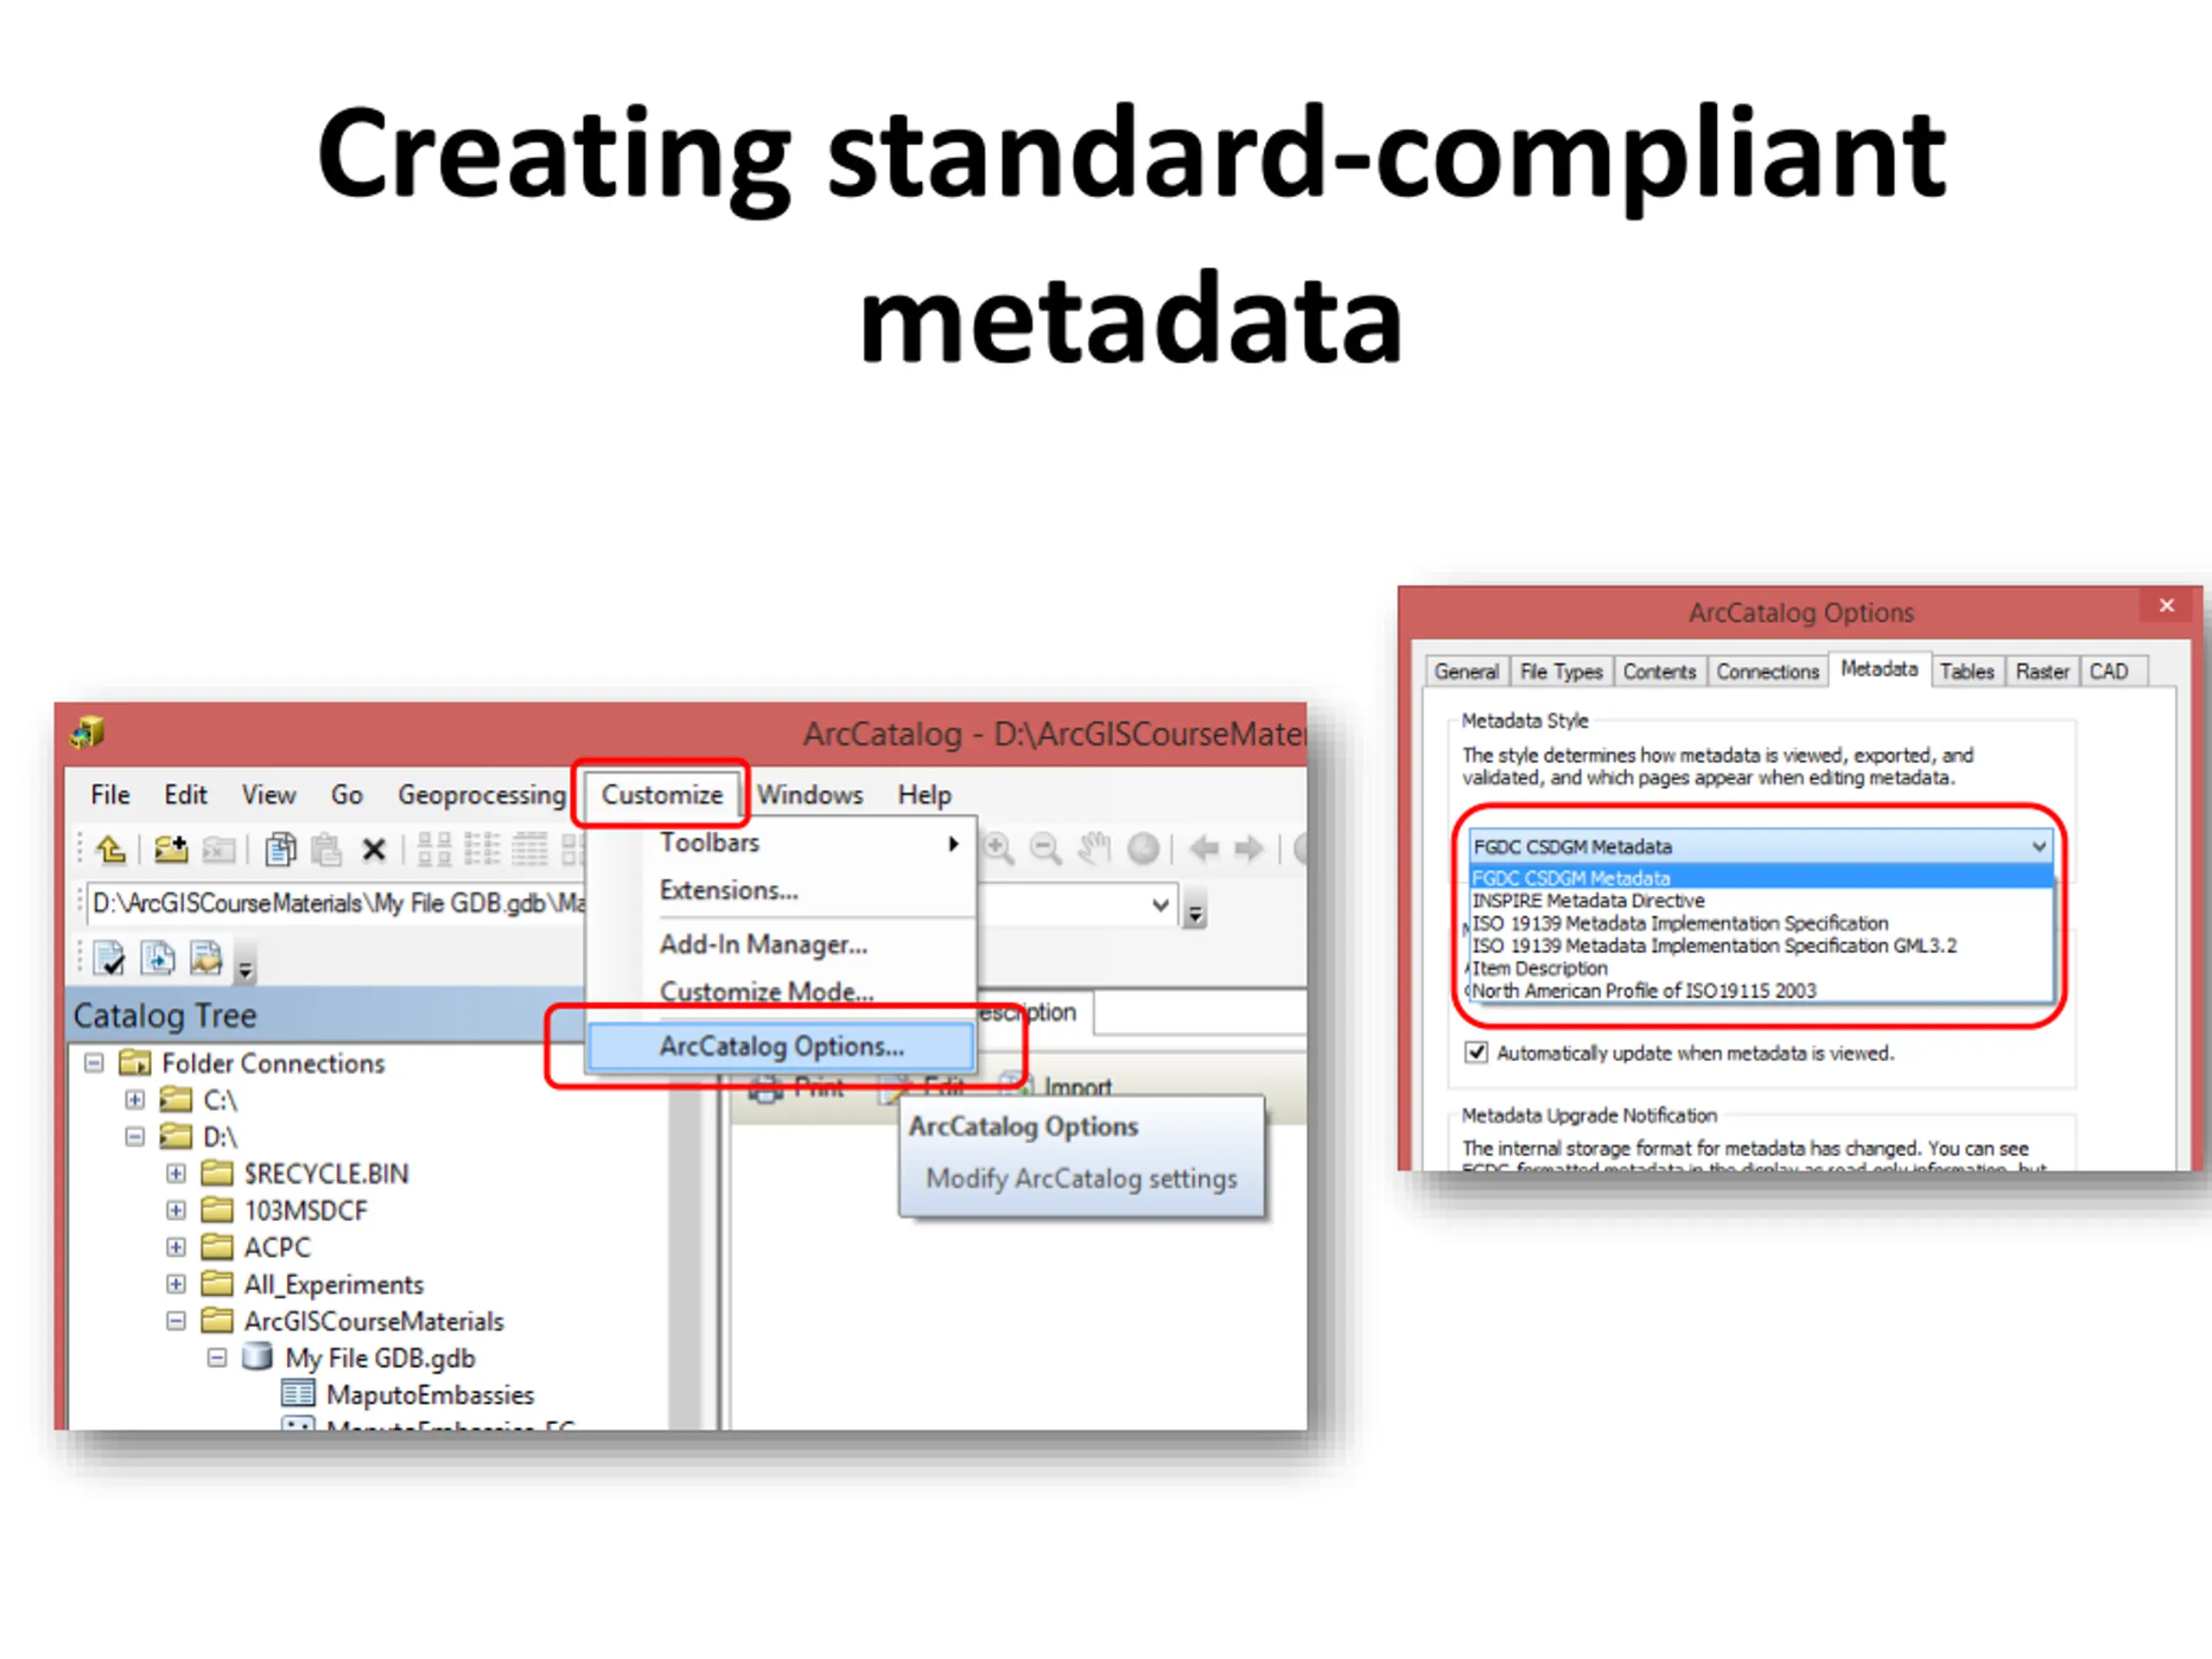Click the Go Back arrow icon
2212x1659 pixels.
point(1204,849)
